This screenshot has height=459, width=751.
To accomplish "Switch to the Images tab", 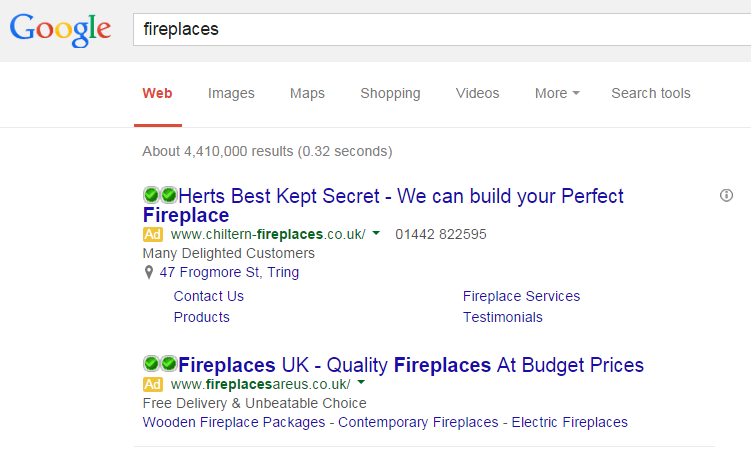I will coord(231,93).
